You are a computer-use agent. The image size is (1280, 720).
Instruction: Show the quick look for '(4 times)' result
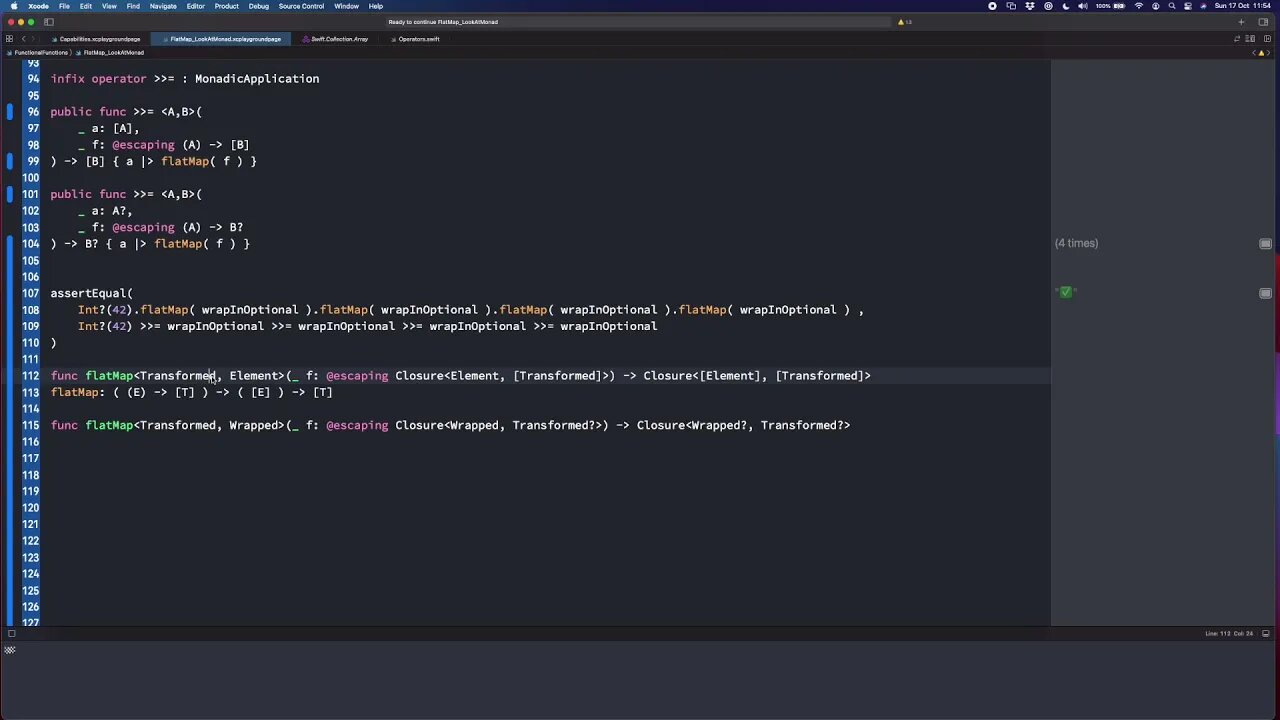1265,244
